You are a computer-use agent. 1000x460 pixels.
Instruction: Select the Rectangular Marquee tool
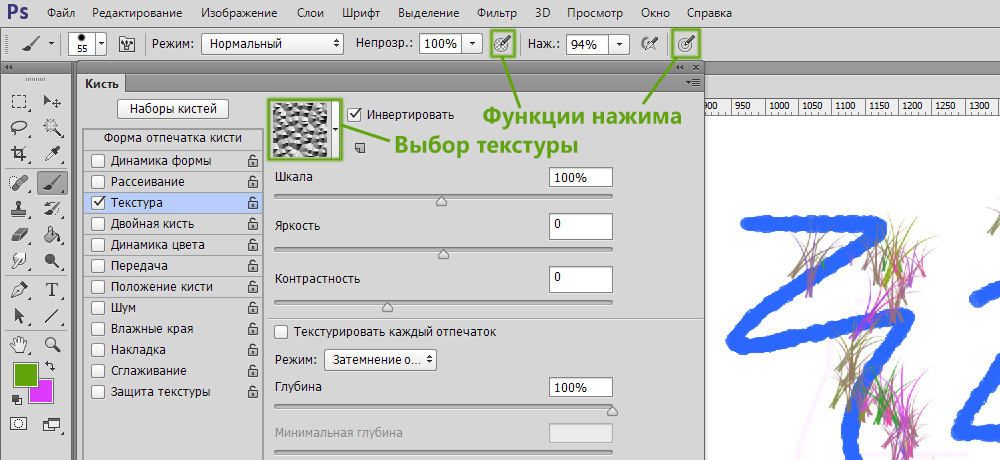[x=20, y=102]
